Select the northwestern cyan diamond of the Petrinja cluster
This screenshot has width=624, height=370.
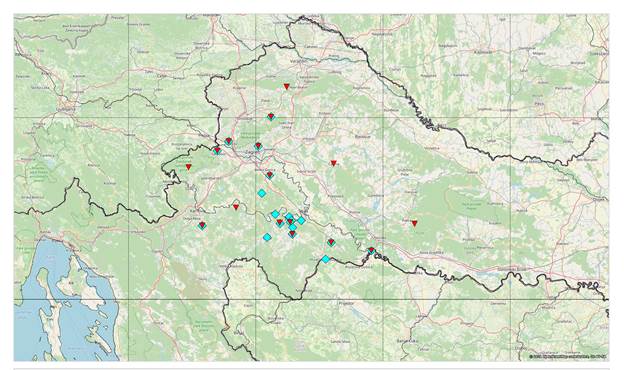275,214
